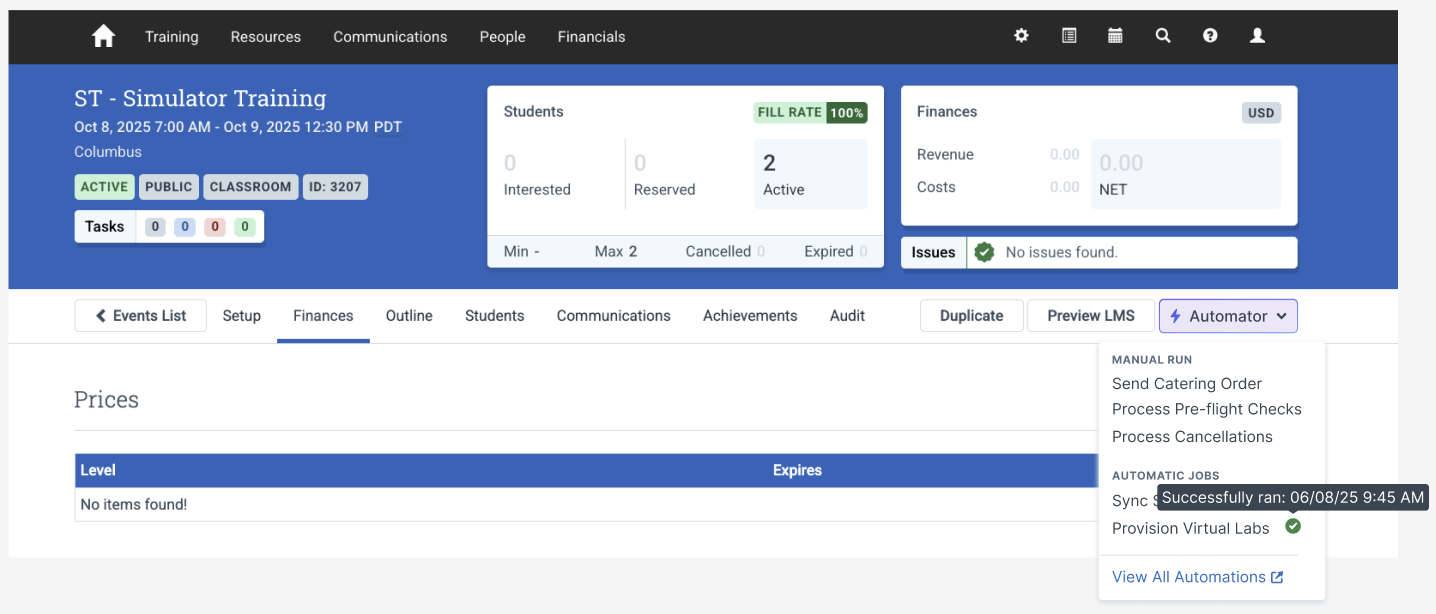Select the Finances tab
Image resolution: width=1436 pixels, height=614 pixels.
pyautogui.click(x=323, y=316)
